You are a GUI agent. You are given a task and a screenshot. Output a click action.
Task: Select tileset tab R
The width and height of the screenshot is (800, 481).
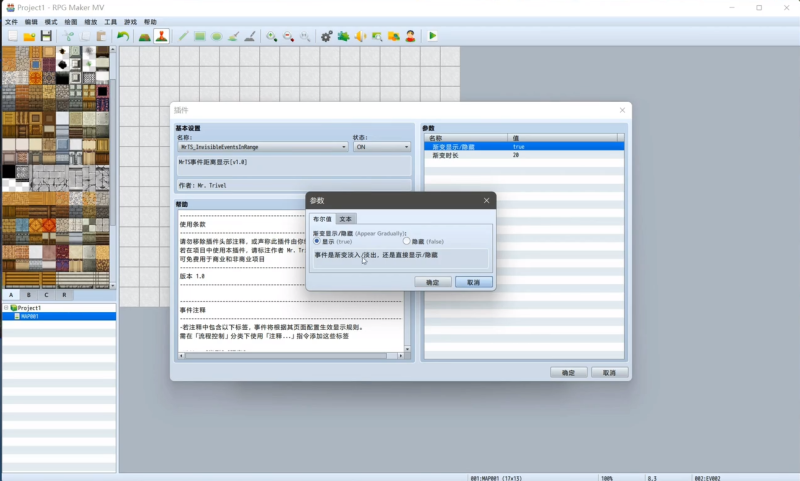[64, 295]
